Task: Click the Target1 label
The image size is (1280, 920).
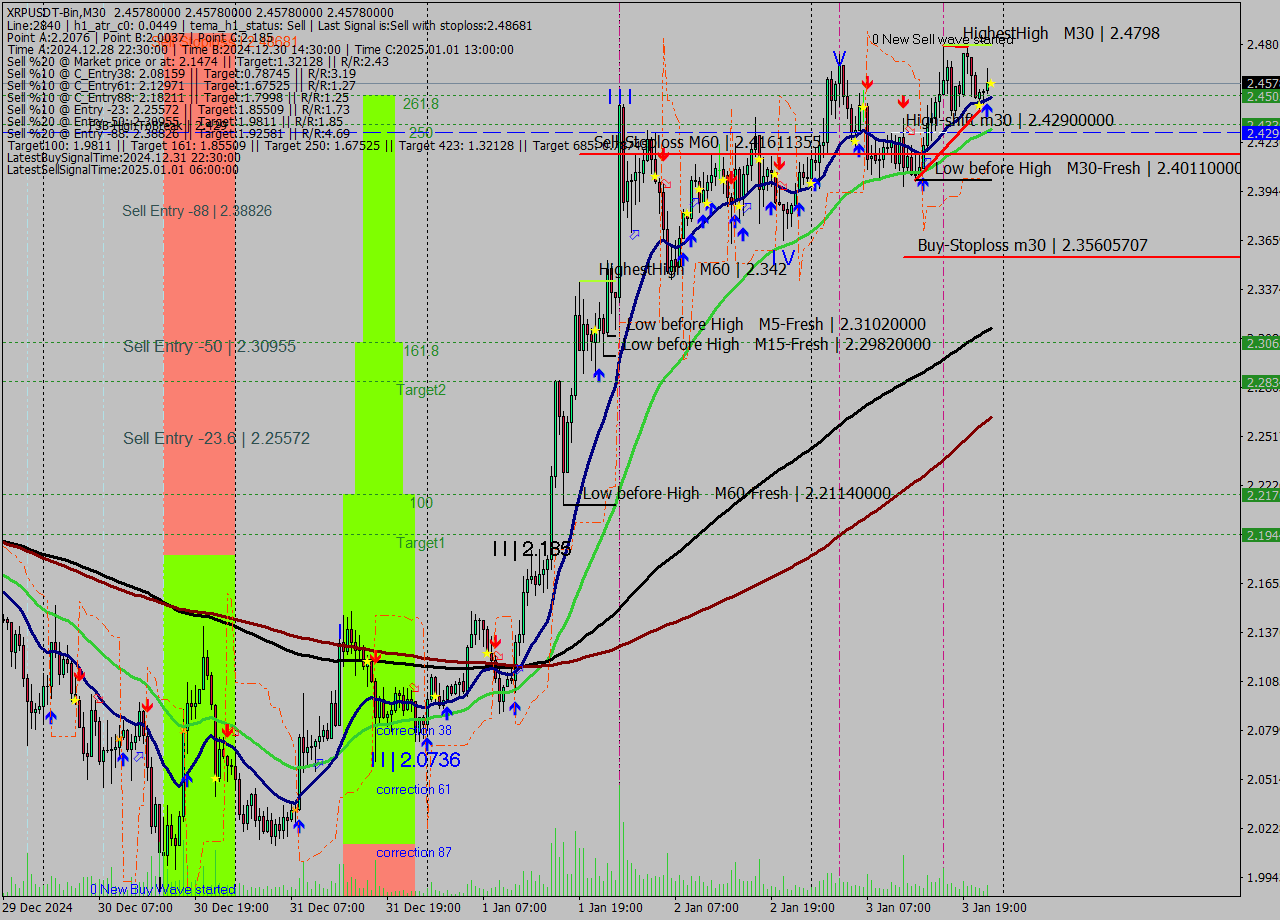Action: [x=421, y=543]
